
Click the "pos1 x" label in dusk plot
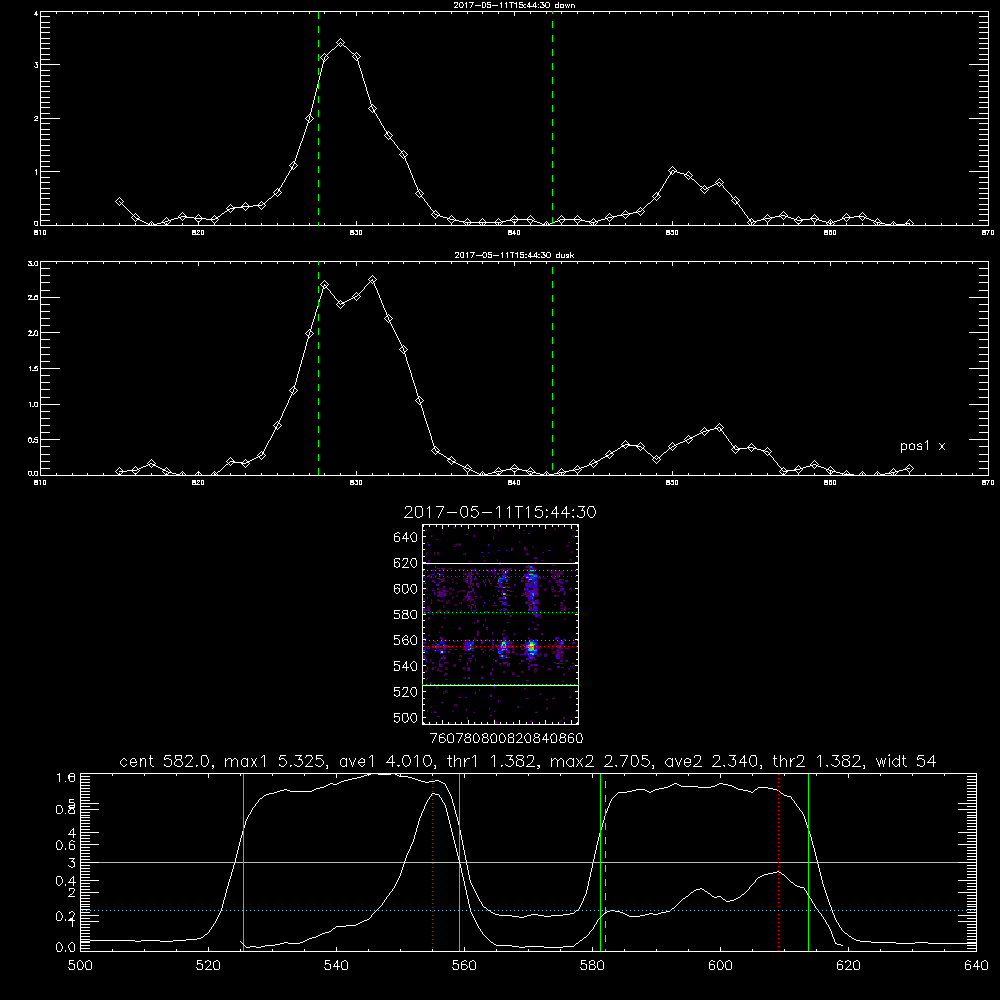pyautogui.click(x=922, y=446)
